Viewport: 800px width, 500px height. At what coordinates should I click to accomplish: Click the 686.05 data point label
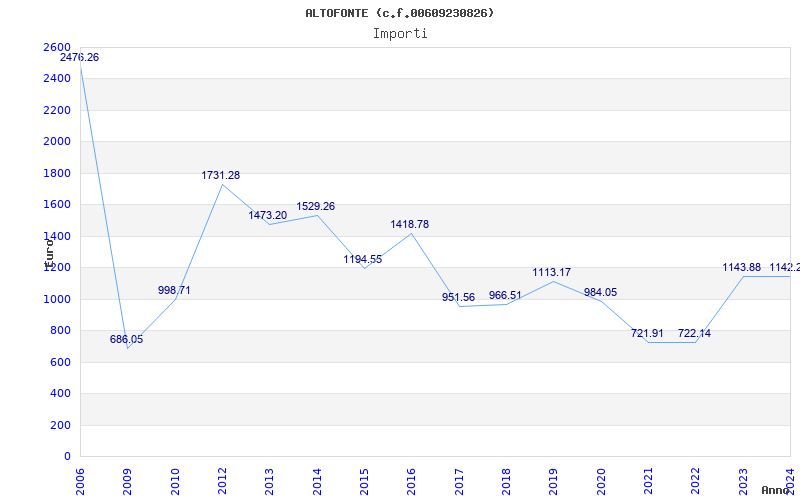(x=126, y=340)
